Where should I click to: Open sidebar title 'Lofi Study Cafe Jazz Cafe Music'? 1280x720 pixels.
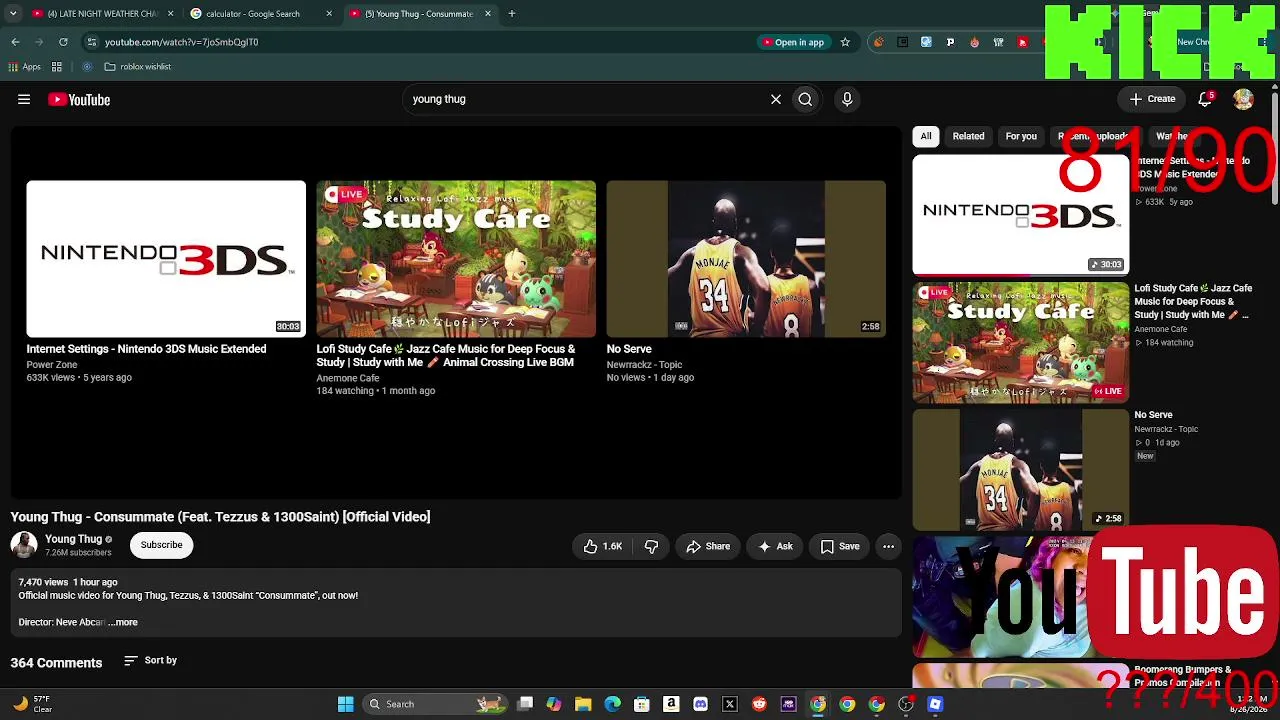click(x=1193, y=301)
